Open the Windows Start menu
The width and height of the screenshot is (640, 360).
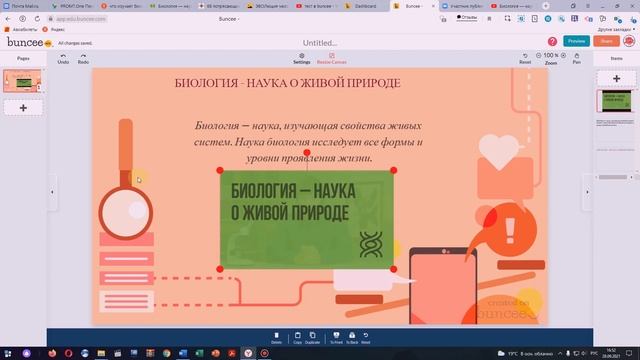tap(8, 353)
